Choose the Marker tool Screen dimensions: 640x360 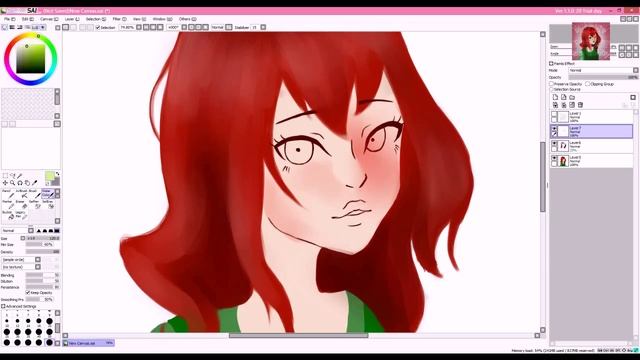[x=8, y=204]
